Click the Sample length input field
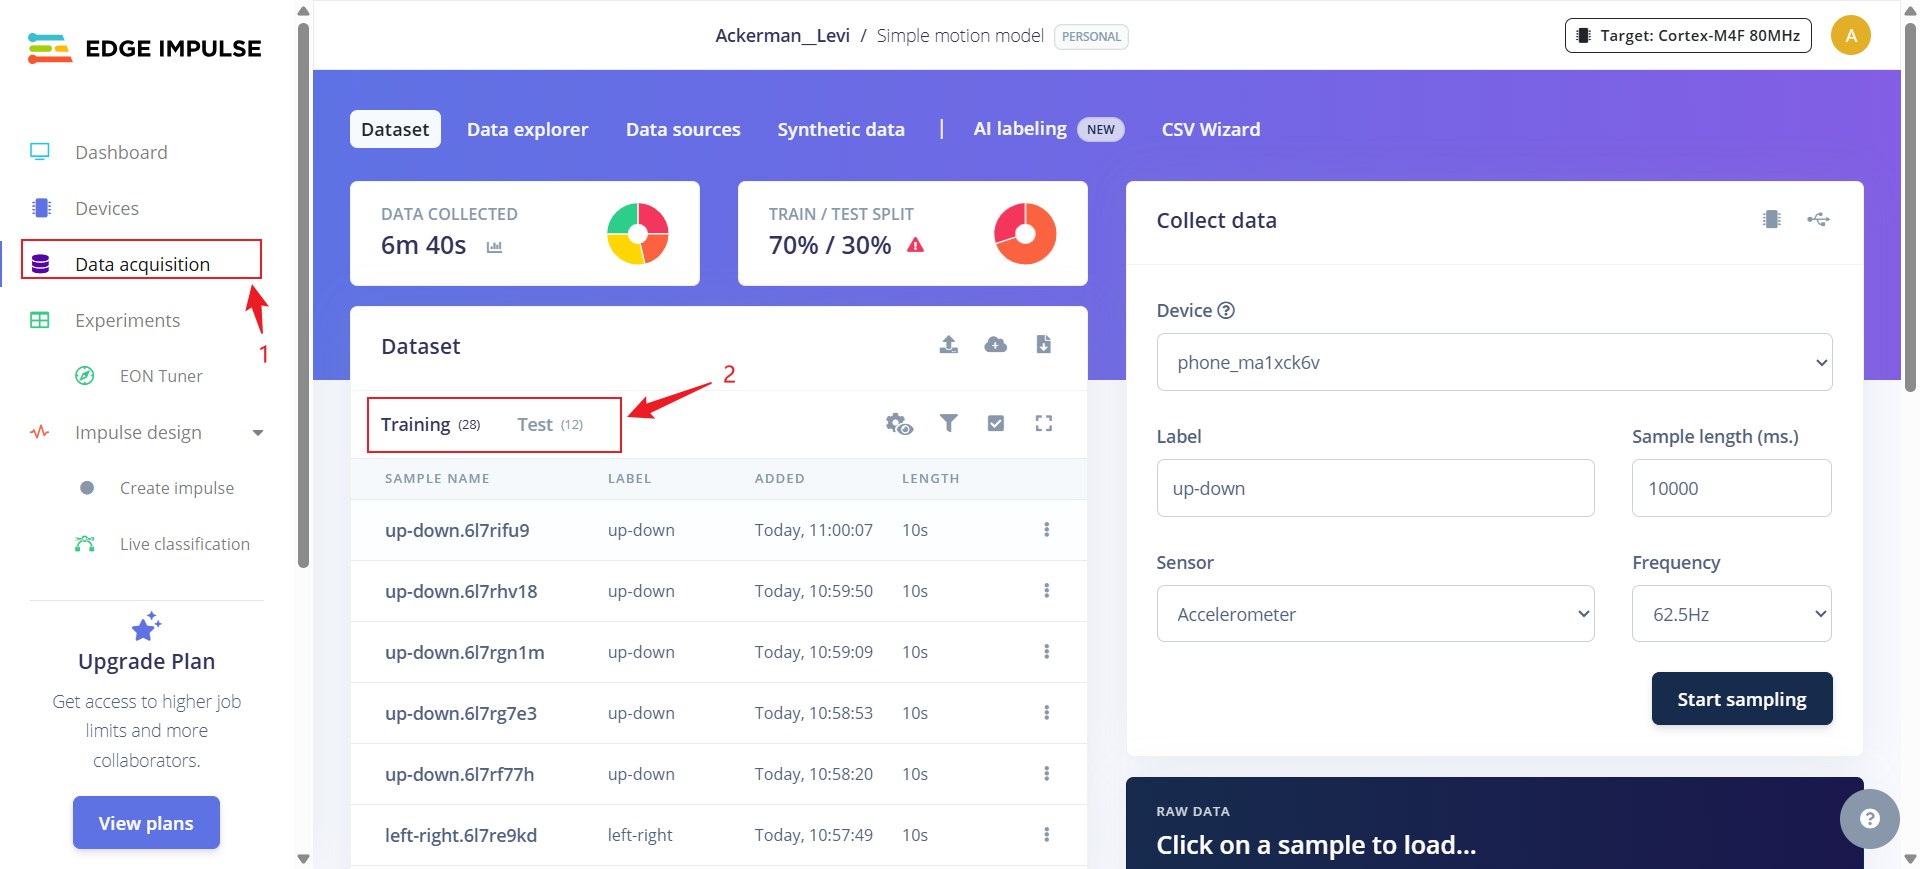1920x869 pixels. tap(1731, 488)
